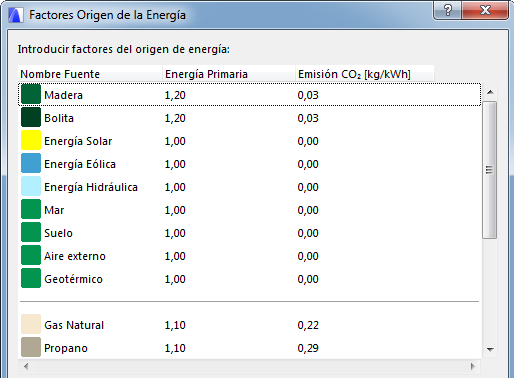The height and width of the screenshot is (378, 514).
Task: Click the blue application icon in title bar
Action: (16, 15)
